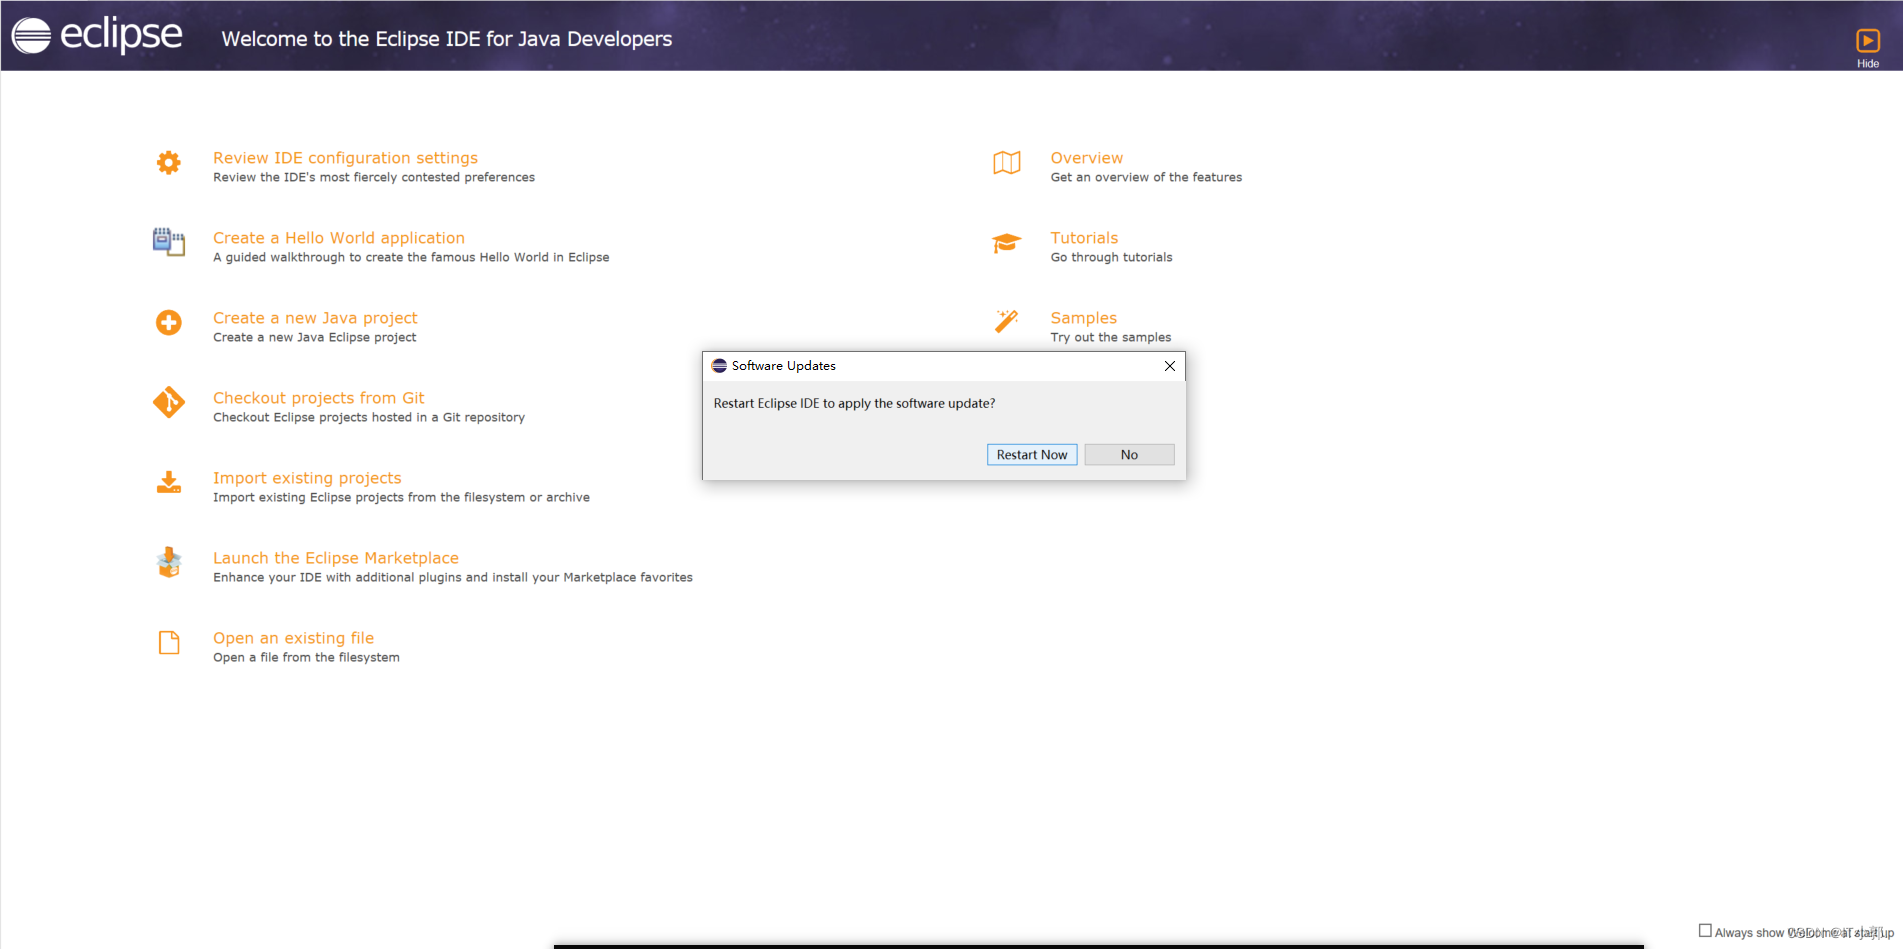
Task: Click the Hide label under play icon
Action: point(1868,63)
